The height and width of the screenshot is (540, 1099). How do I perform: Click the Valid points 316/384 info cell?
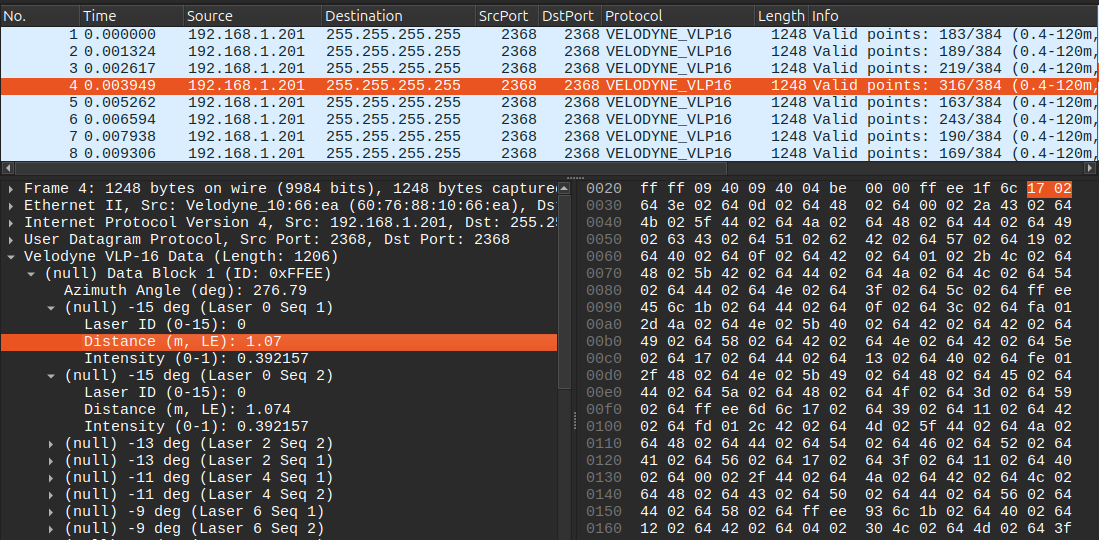[953, 86]
